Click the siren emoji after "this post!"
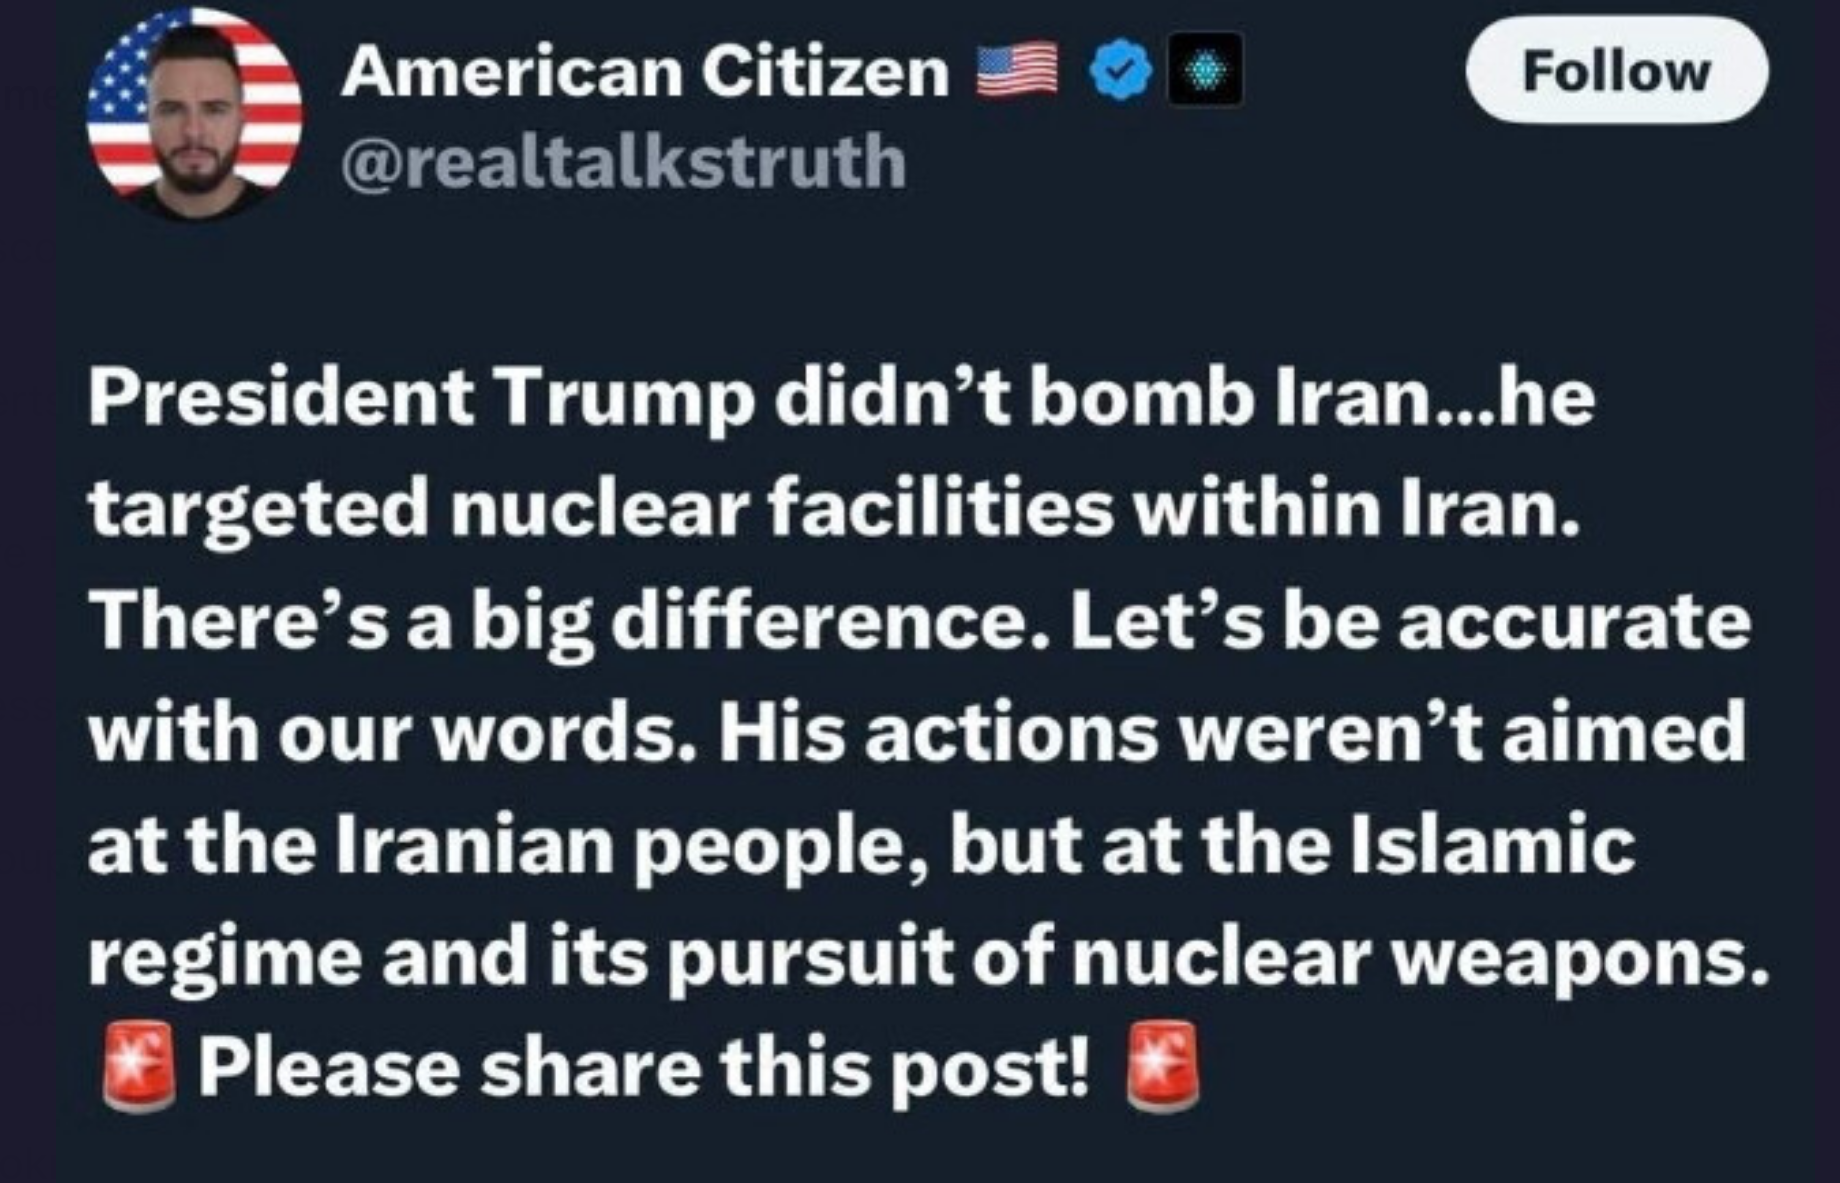The height and width of the screenshot is (1183, 1840). (1162, 1066)
